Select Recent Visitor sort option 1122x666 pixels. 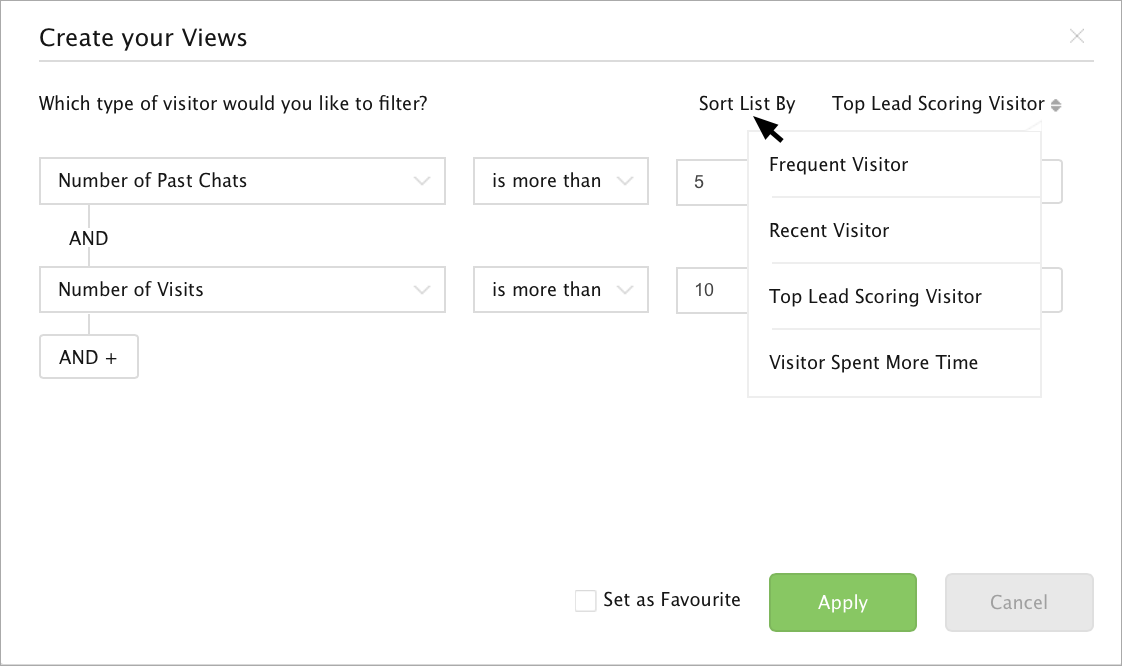(828, 231)
